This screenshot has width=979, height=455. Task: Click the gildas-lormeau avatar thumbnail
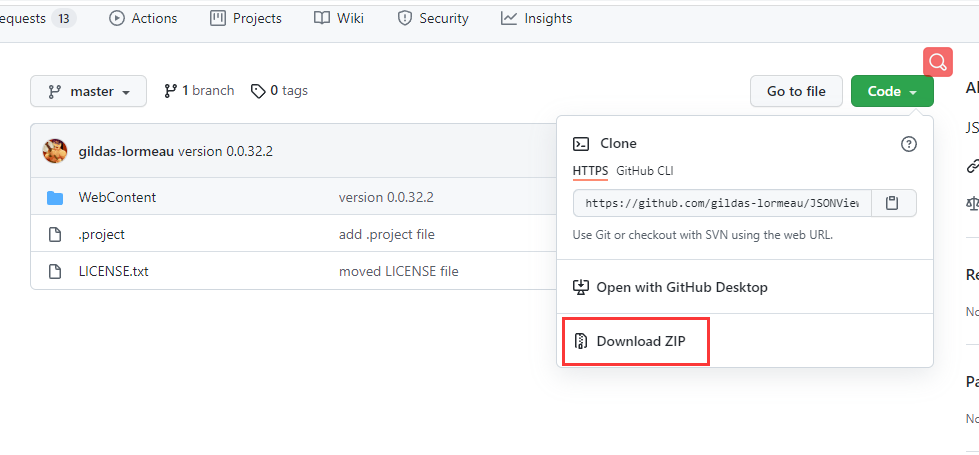pos(55,151)
